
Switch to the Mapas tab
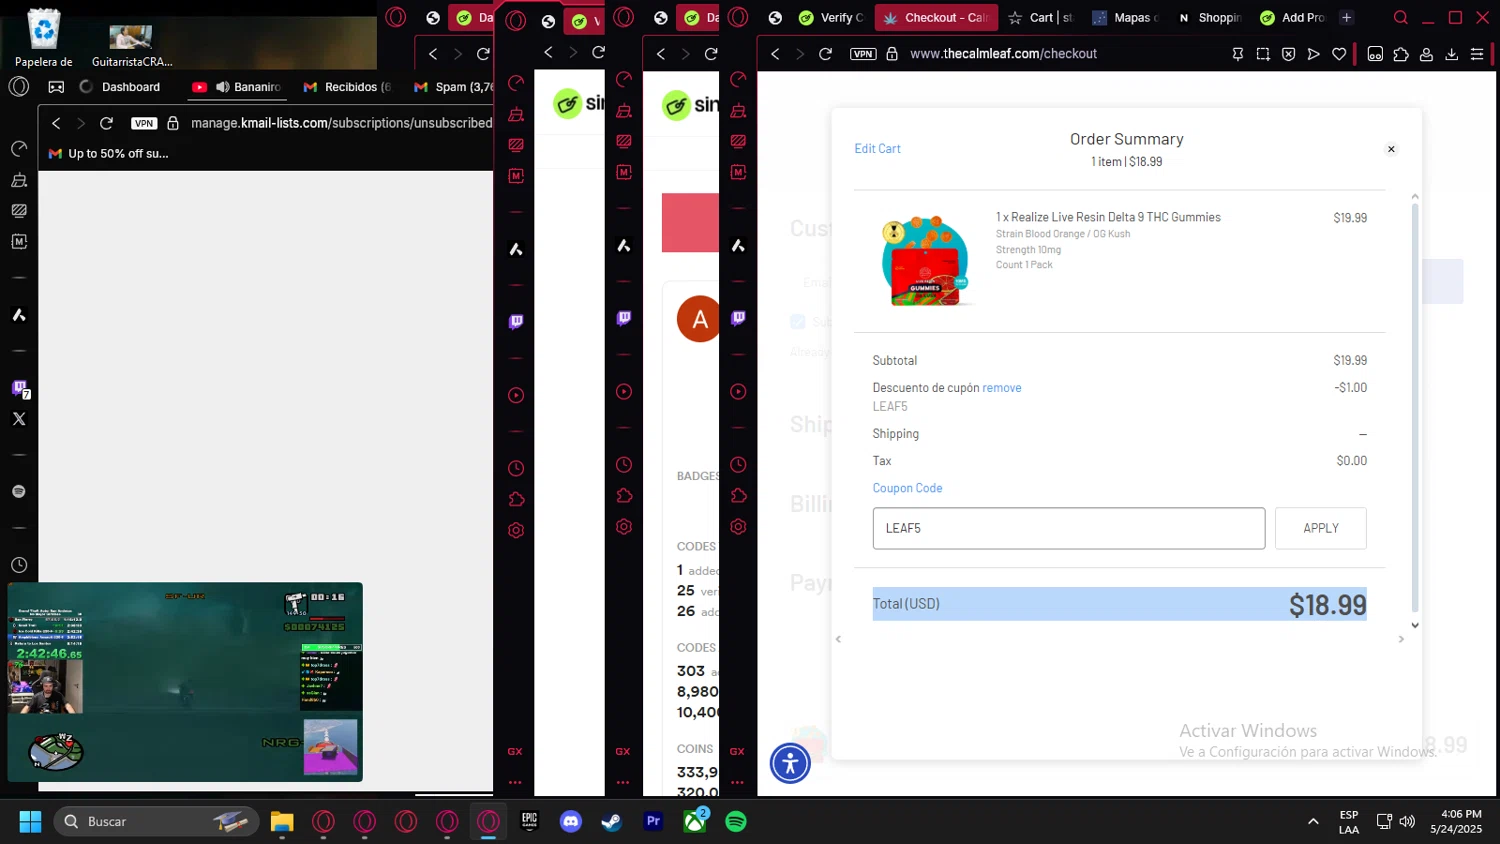[1125, 17]
